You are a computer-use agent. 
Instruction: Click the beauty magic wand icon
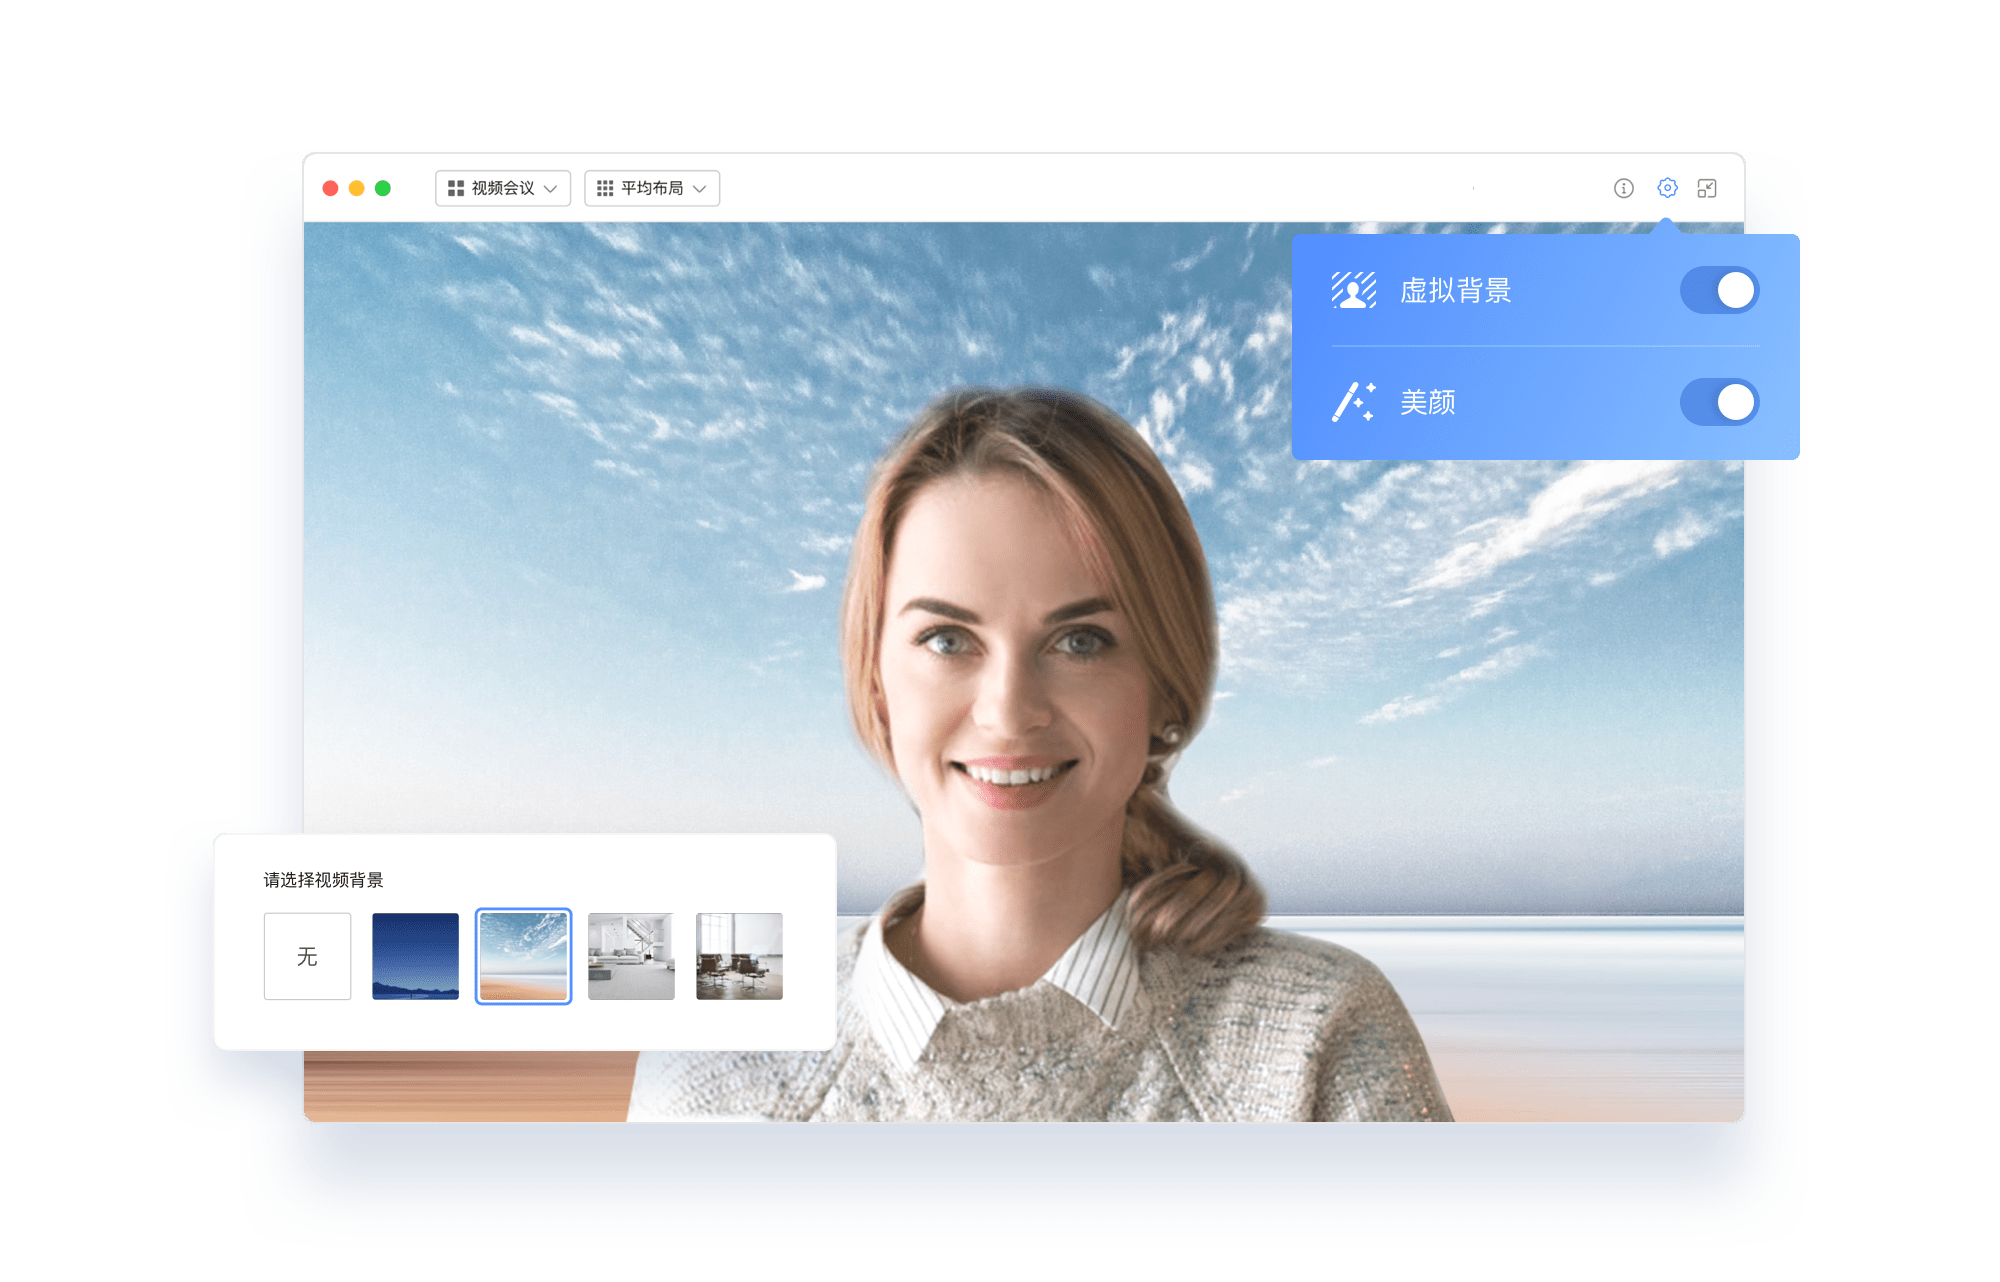click(x=1354, y=402)
